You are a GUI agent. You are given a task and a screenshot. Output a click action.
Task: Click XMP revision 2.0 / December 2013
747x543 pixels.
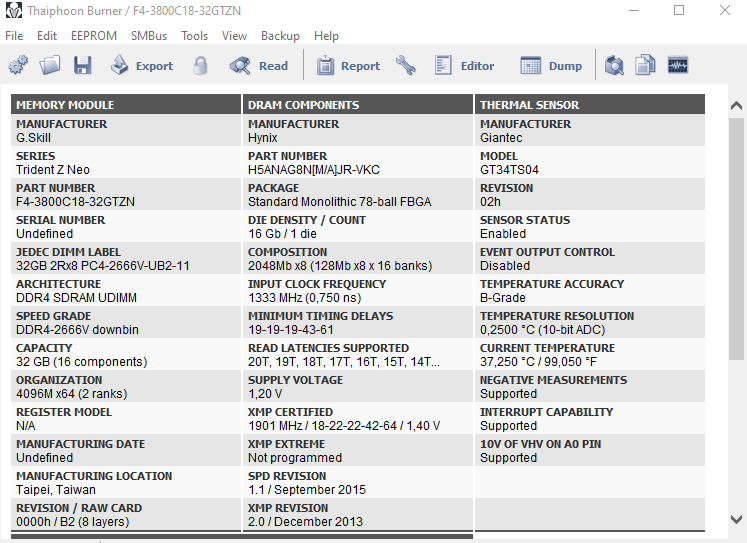305,522
